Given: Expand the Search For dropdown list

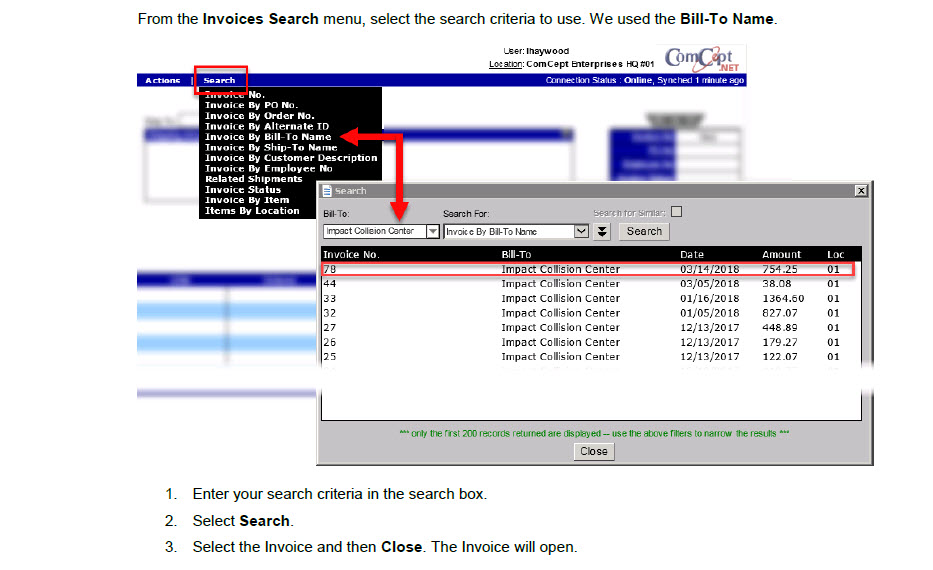Looking at the screenshot, I should pos(581,231).
